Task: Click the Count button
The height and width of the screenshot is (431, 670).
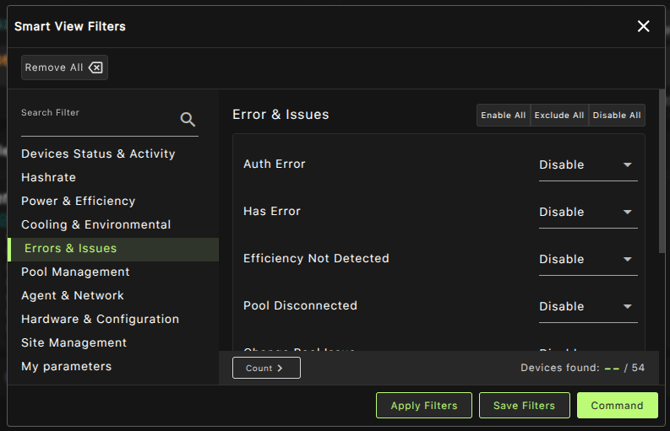Action: coord(266,368)
